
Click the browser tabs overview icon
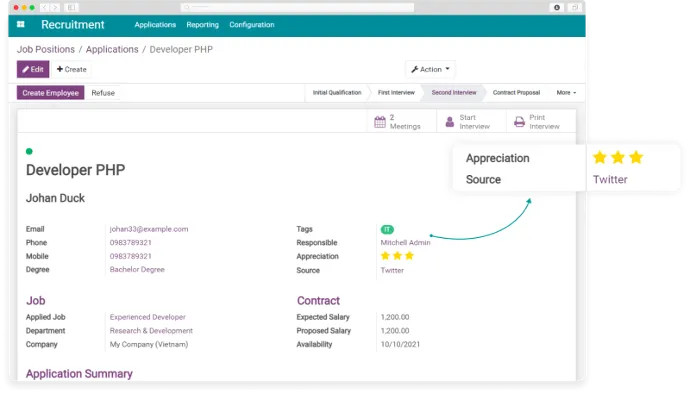click(x=574, y=7)
